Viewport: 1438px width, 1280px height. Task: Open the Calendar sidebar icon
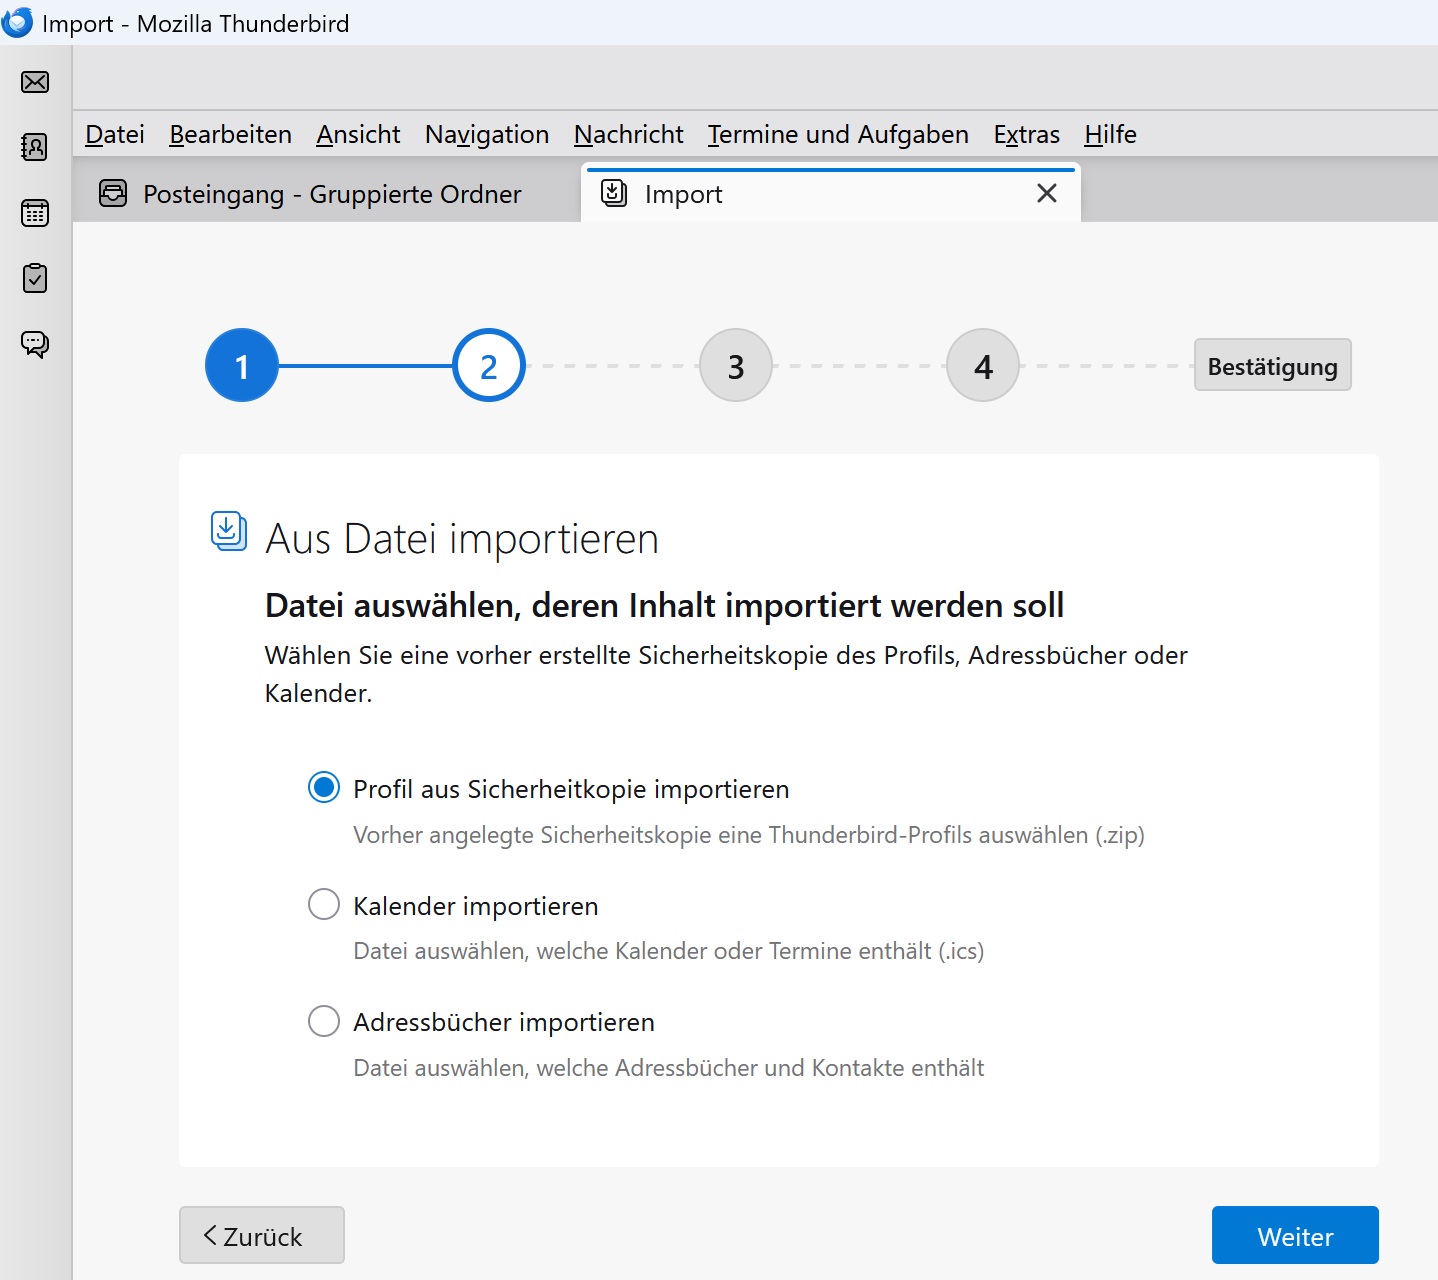pos(35,213)
